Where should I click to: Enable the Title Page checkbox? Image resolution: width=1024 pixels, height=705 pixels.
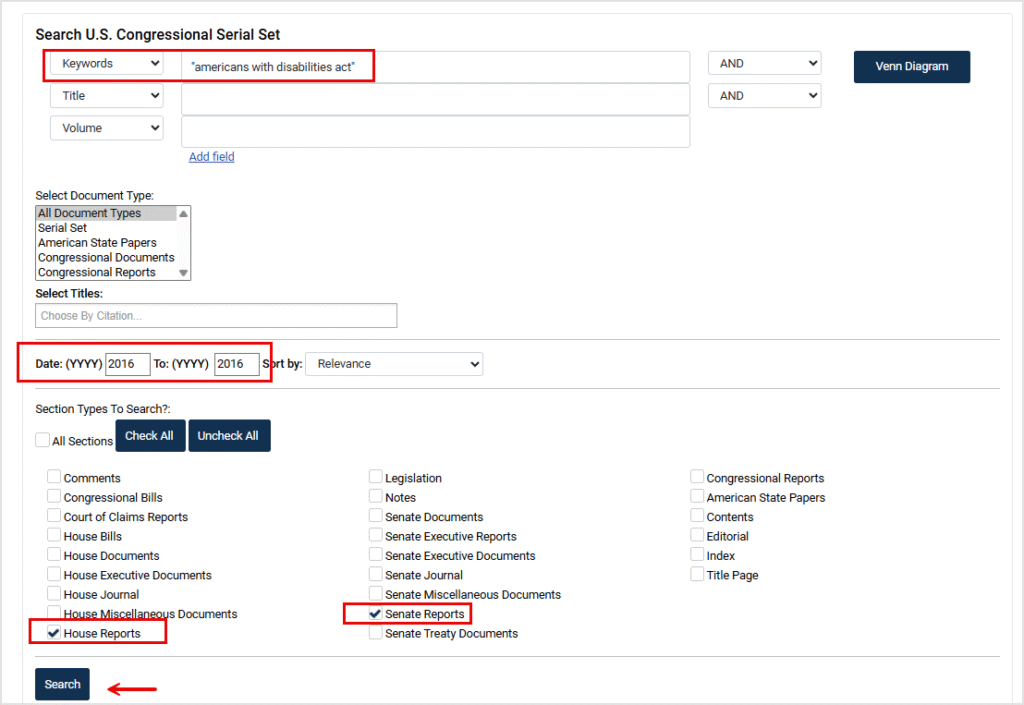[x=697, y=575]
